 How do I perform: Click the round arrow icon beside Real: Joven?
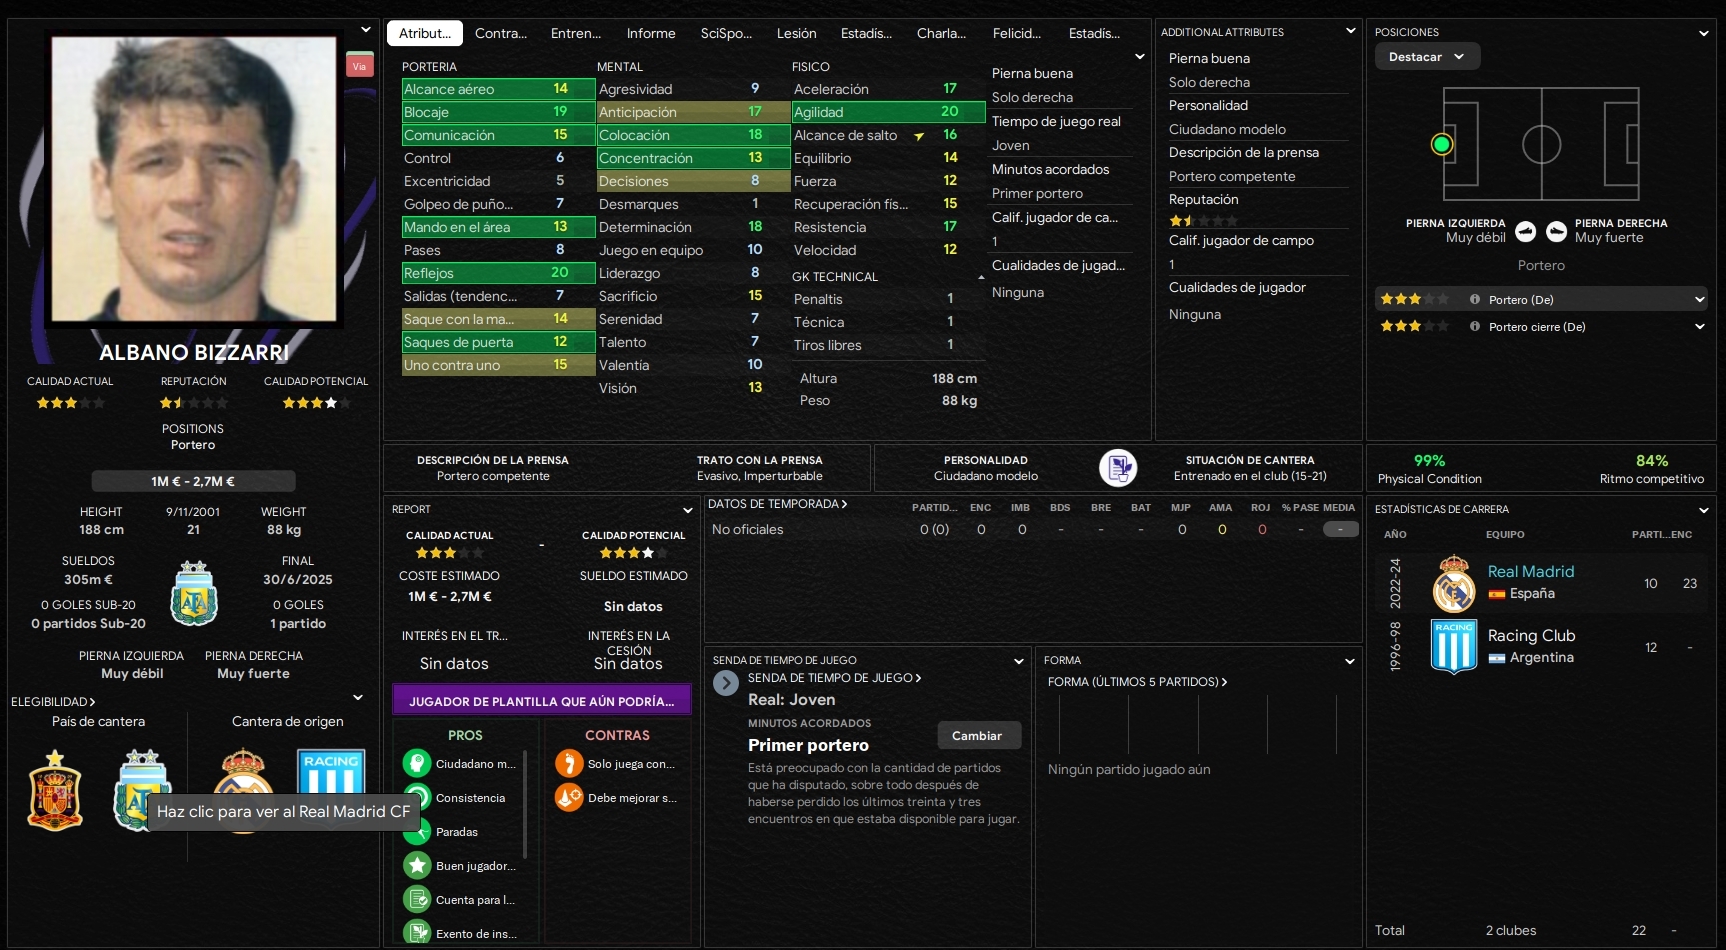[726, 683]
